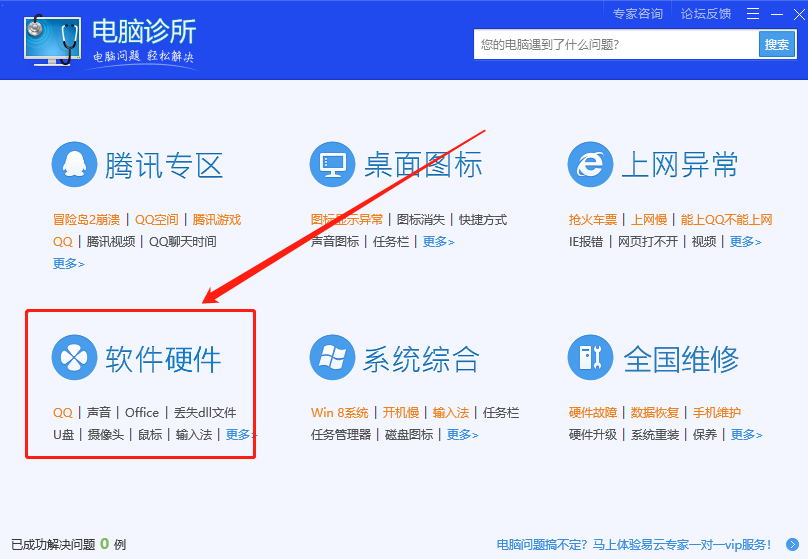
Task: Open the 开机慢 link
Action: pyautogui.click(x=400, y=413)
